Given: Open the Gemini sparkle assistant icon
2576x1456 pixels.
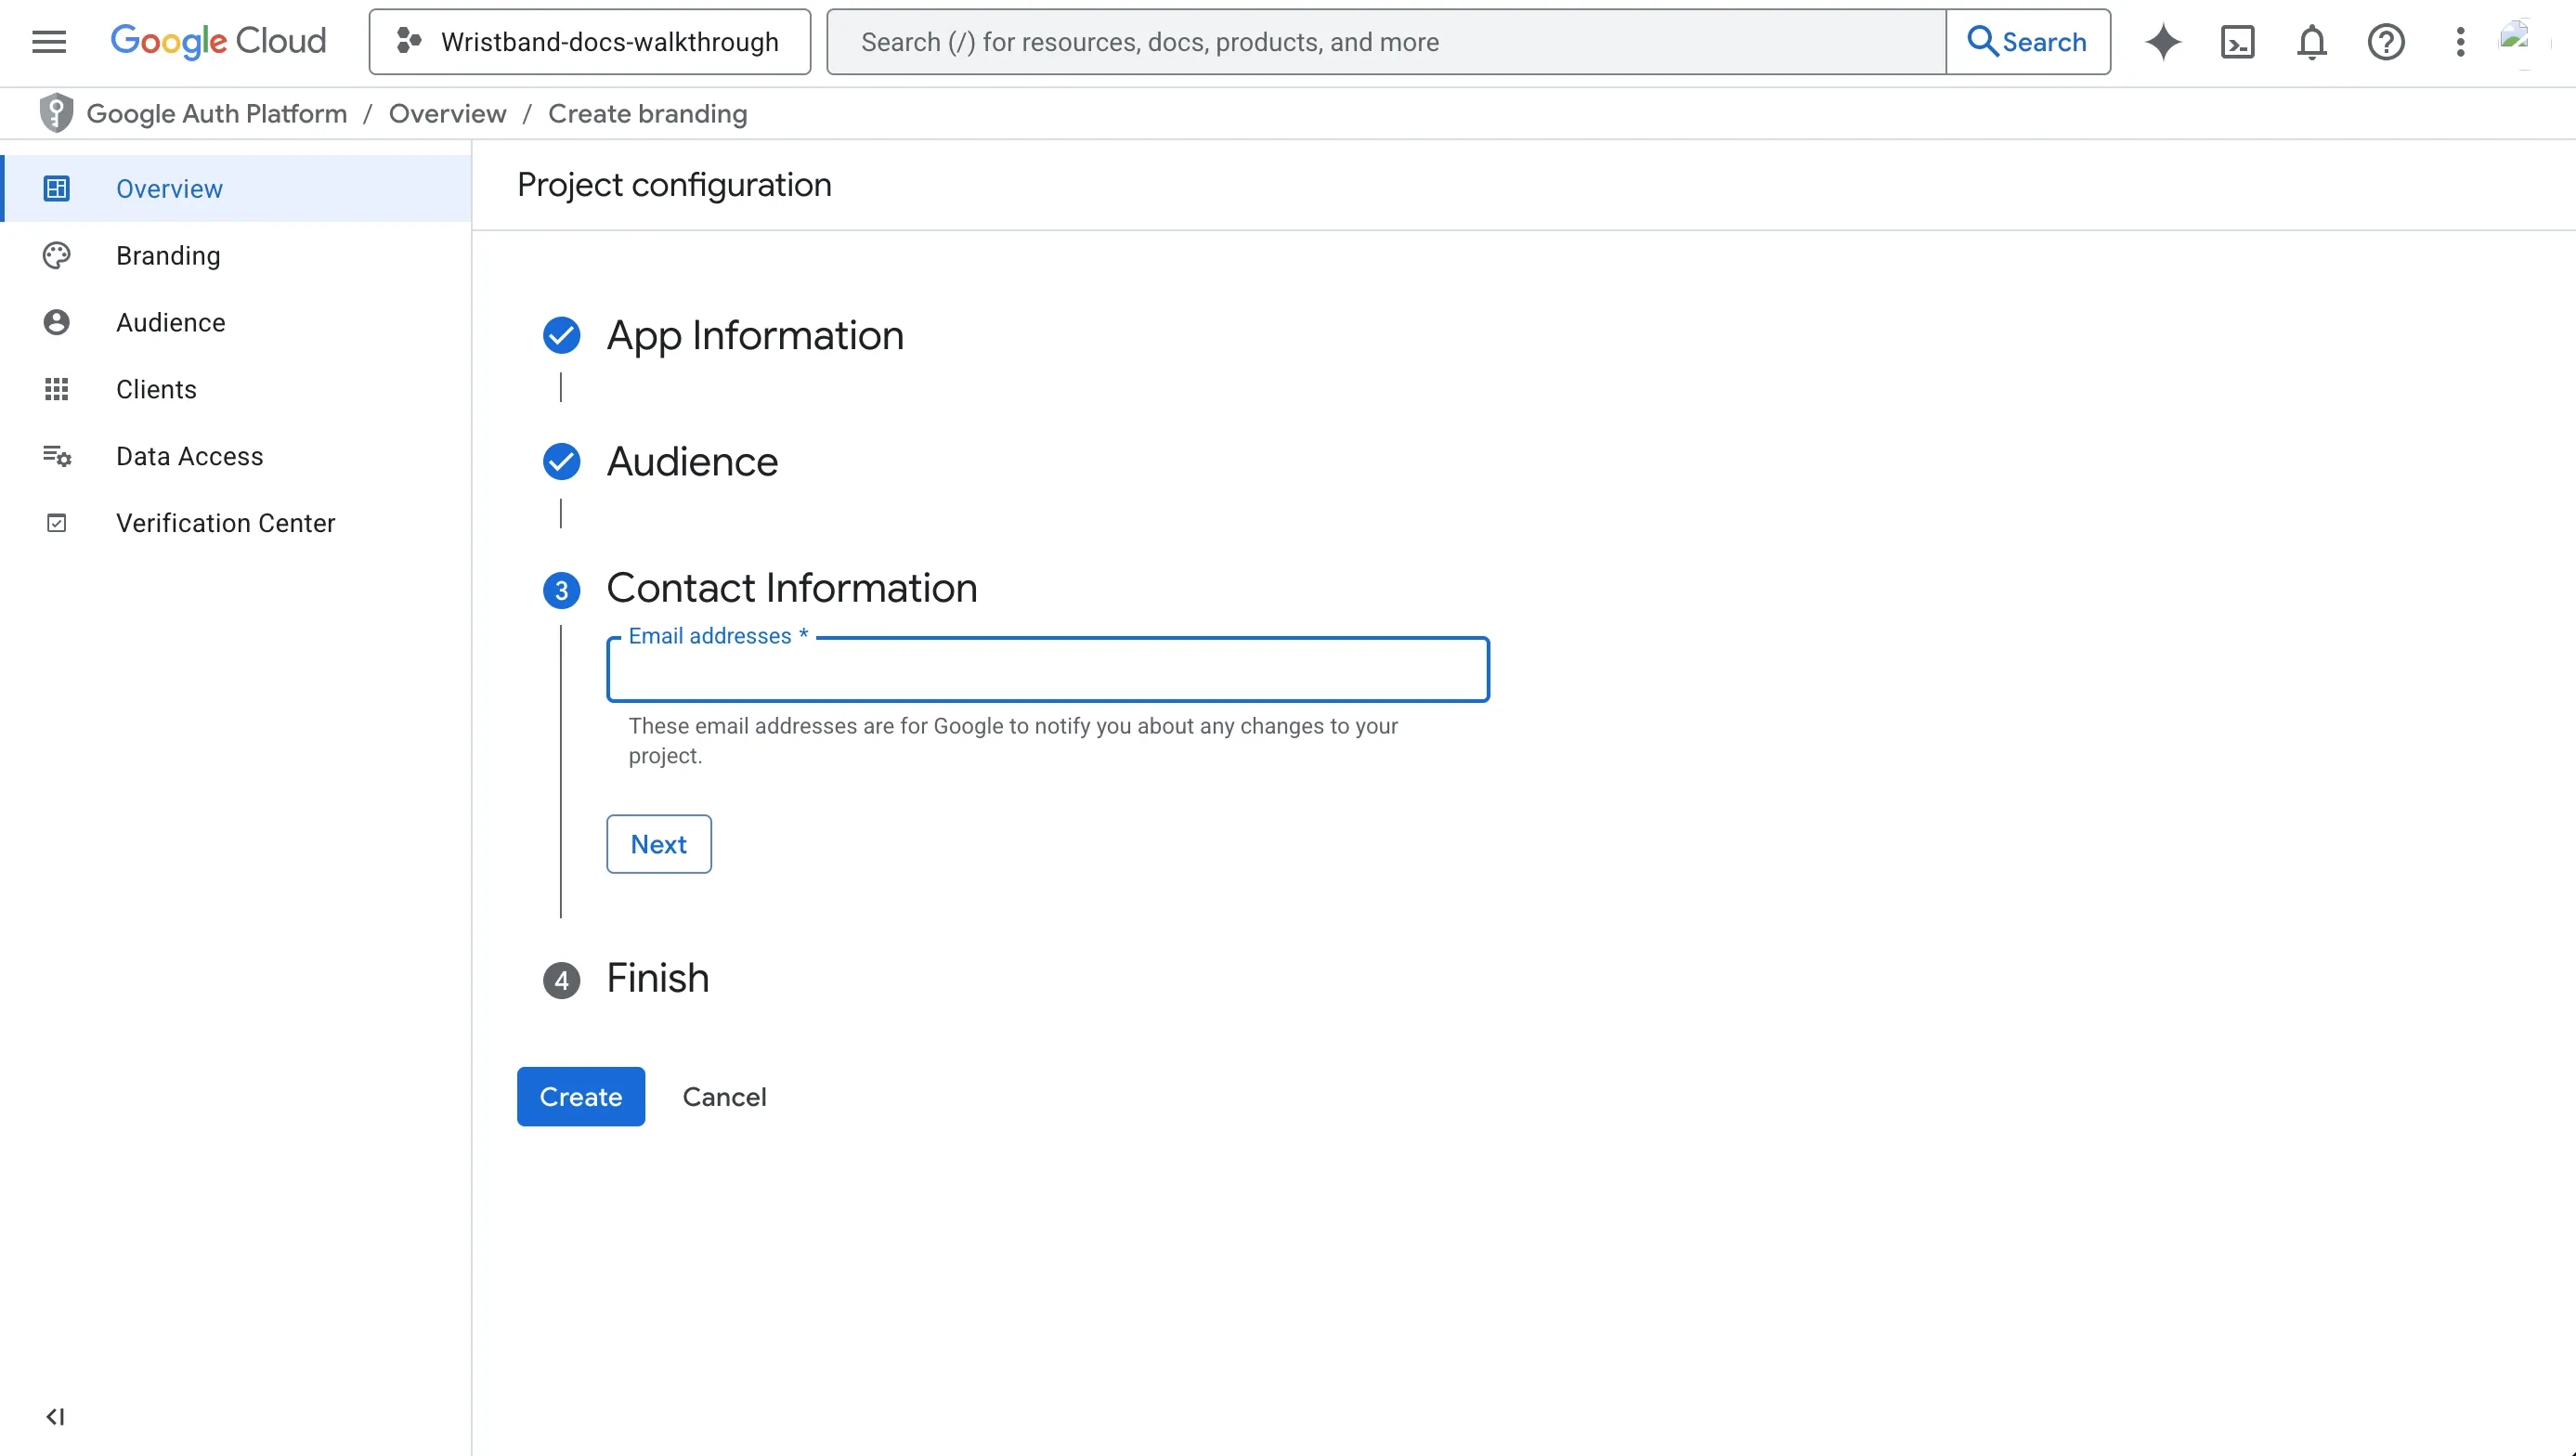Looking at the screenshot, I should (2163, 42).
